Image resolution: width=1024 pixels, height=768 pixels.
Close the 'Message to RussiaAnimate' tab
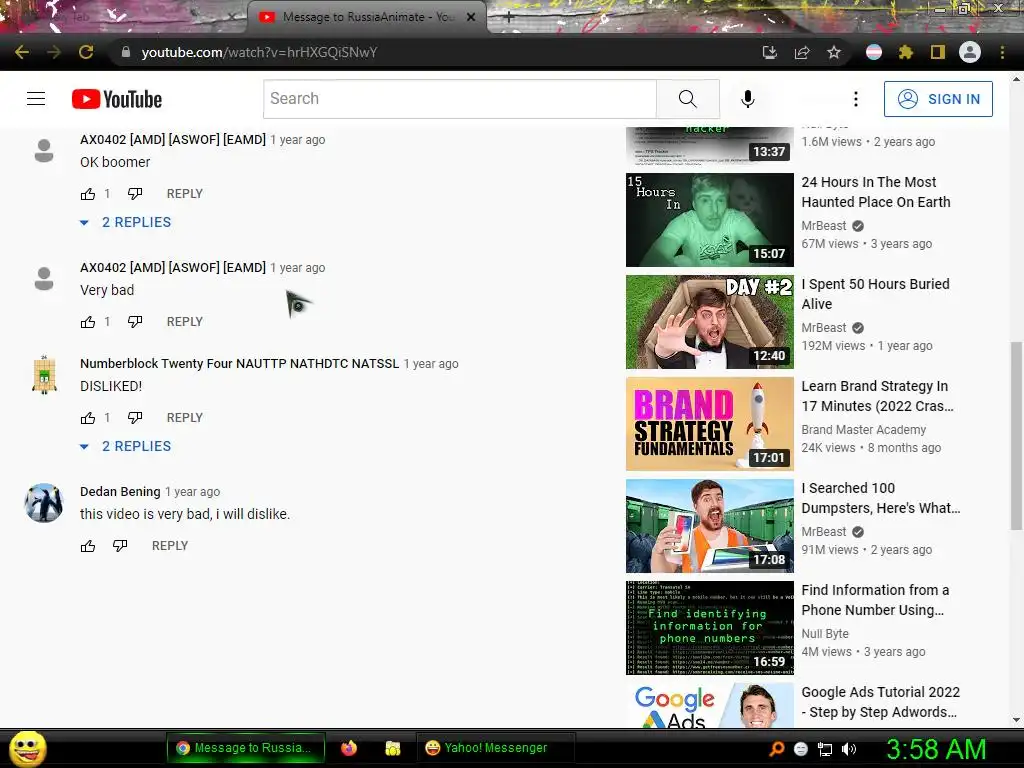tap(471, 17)
